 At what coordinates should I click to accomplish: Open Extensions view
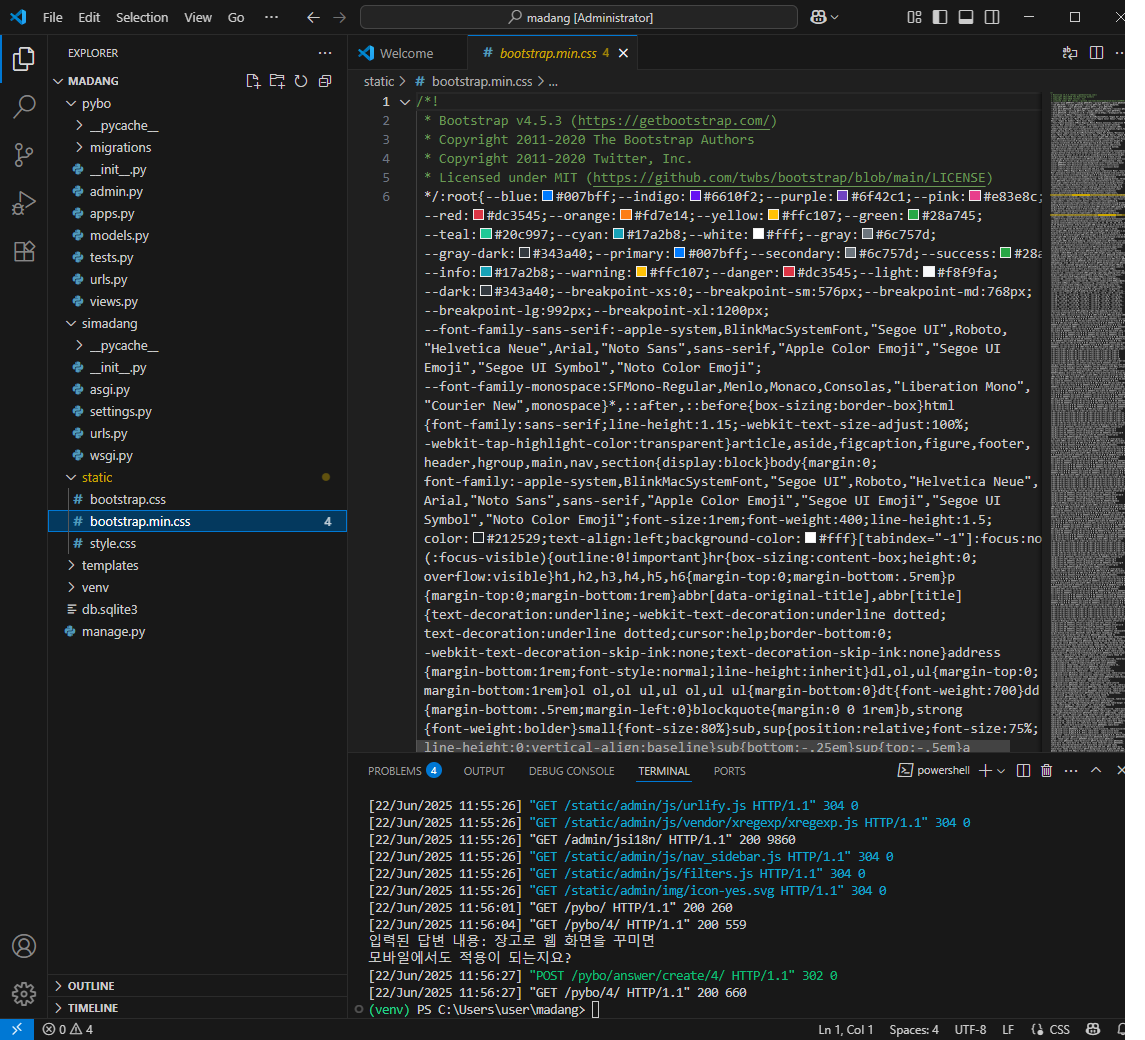[x=23, y=251]
